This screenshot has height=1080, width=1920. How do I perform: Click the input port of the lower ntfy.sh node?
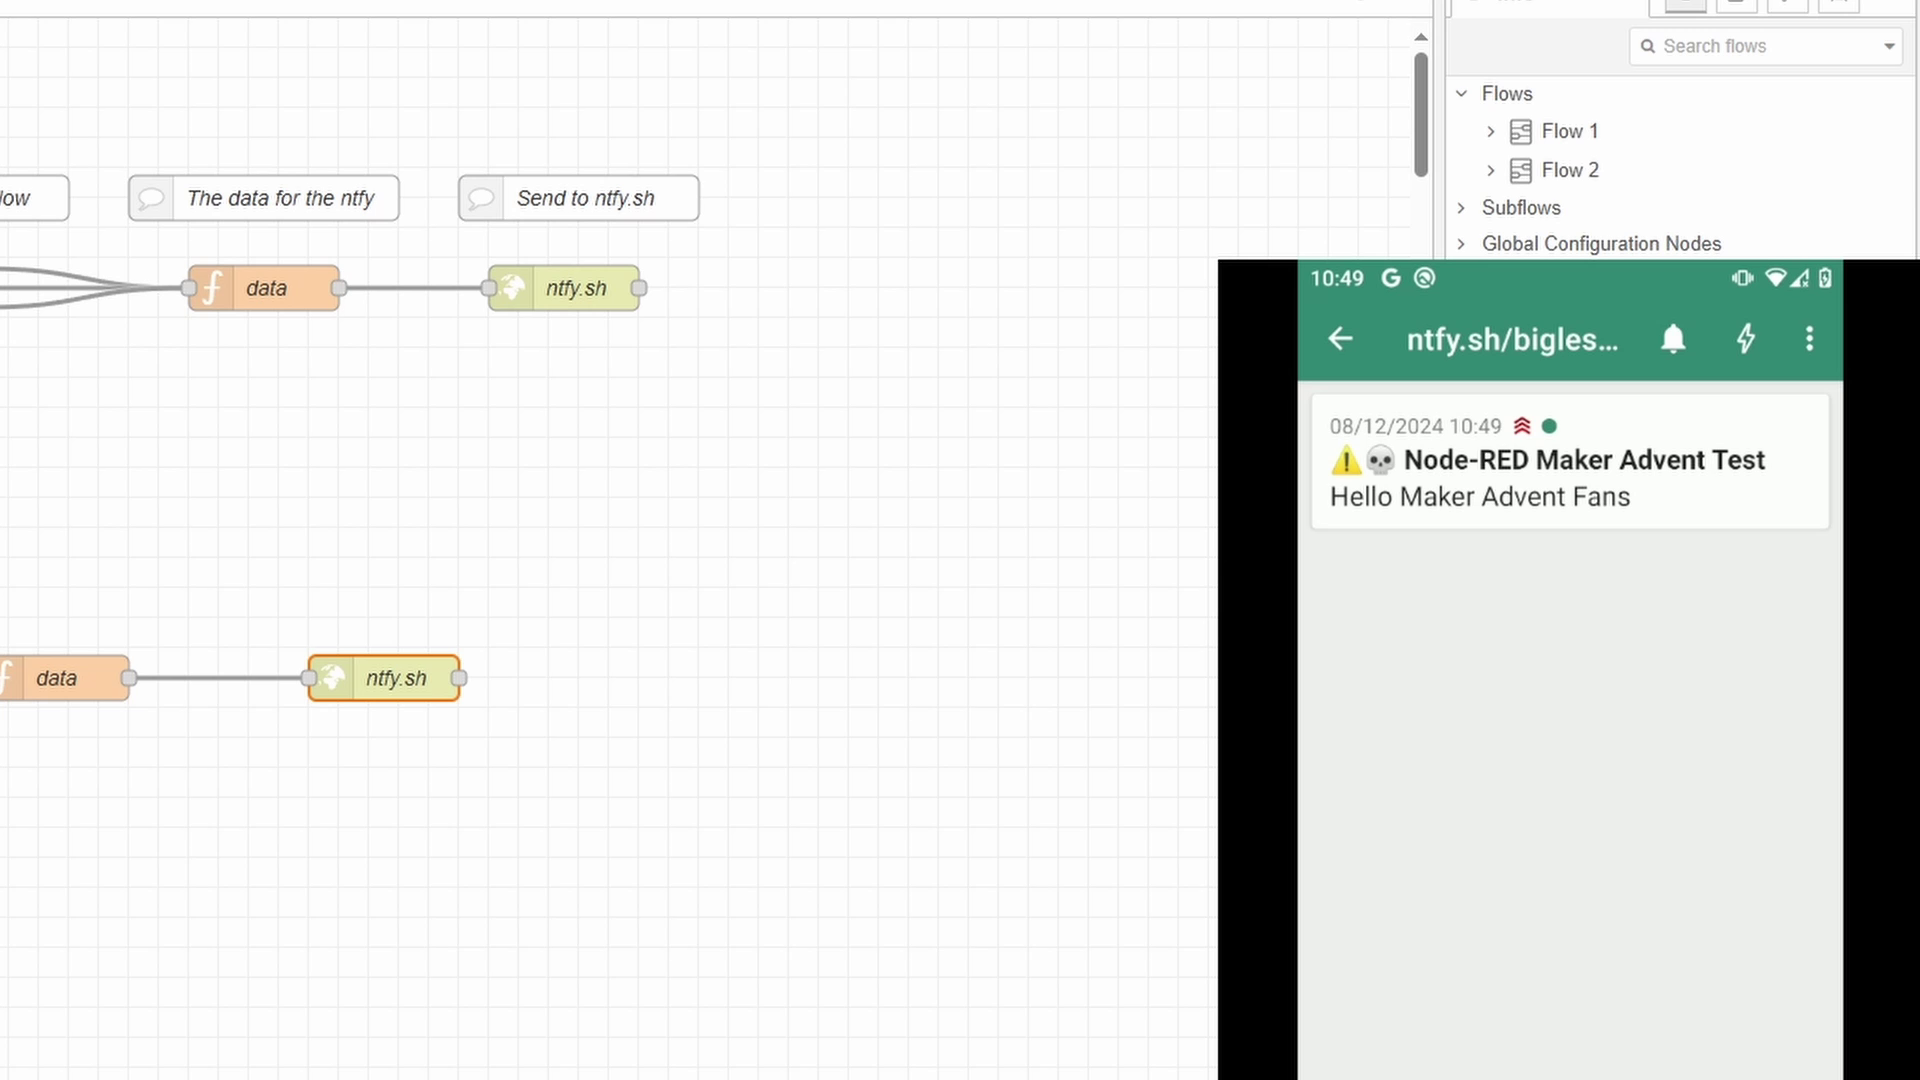pyautogui.click(x=309, y=678)
